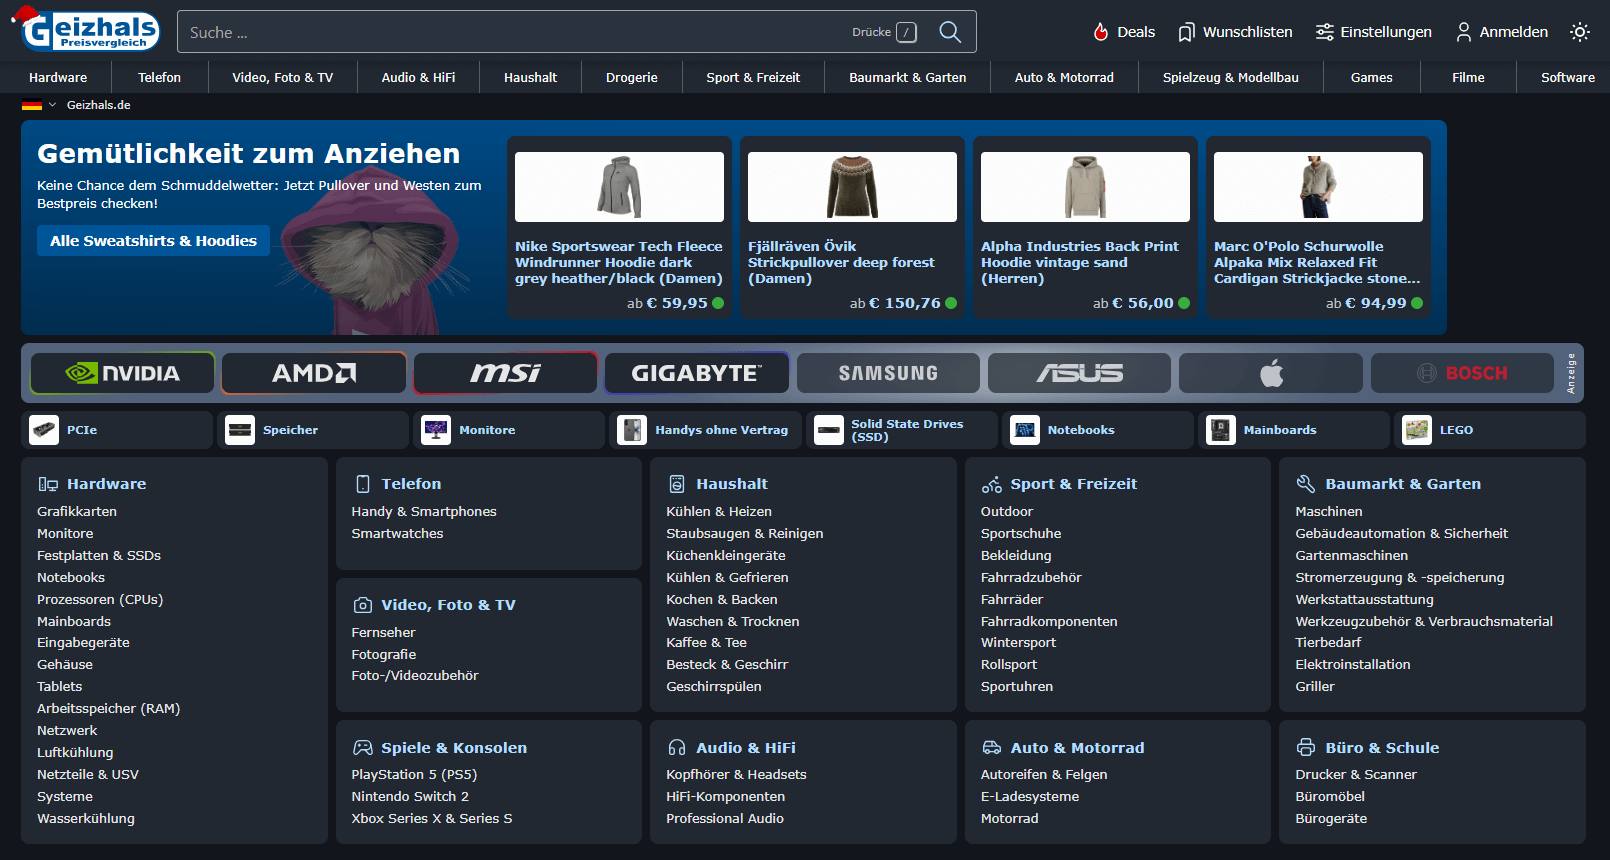The width and height of the screenshot is (1610, 860).
Task: Expand the Games navigation category
Action: pyautogui.click(x=1371, y=77)
